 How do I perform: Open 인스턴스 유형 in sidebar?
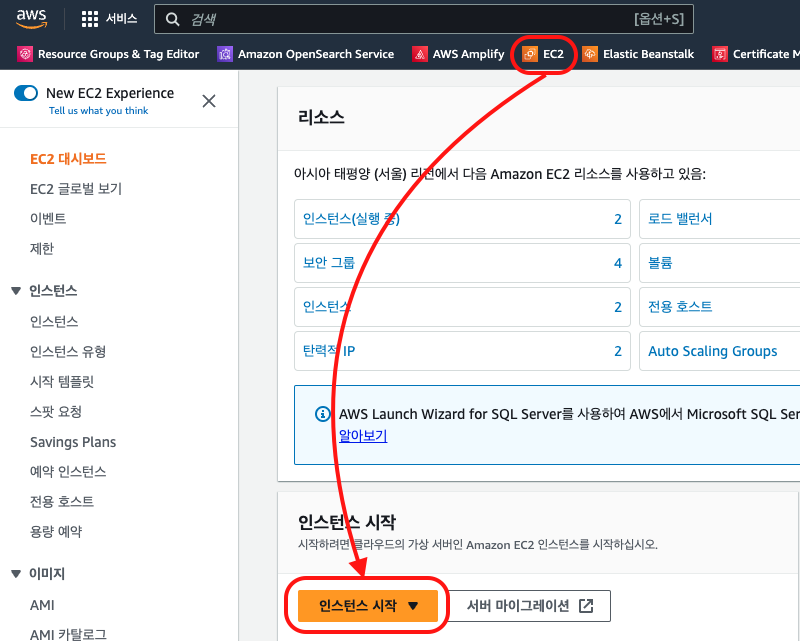coord(68,352)
